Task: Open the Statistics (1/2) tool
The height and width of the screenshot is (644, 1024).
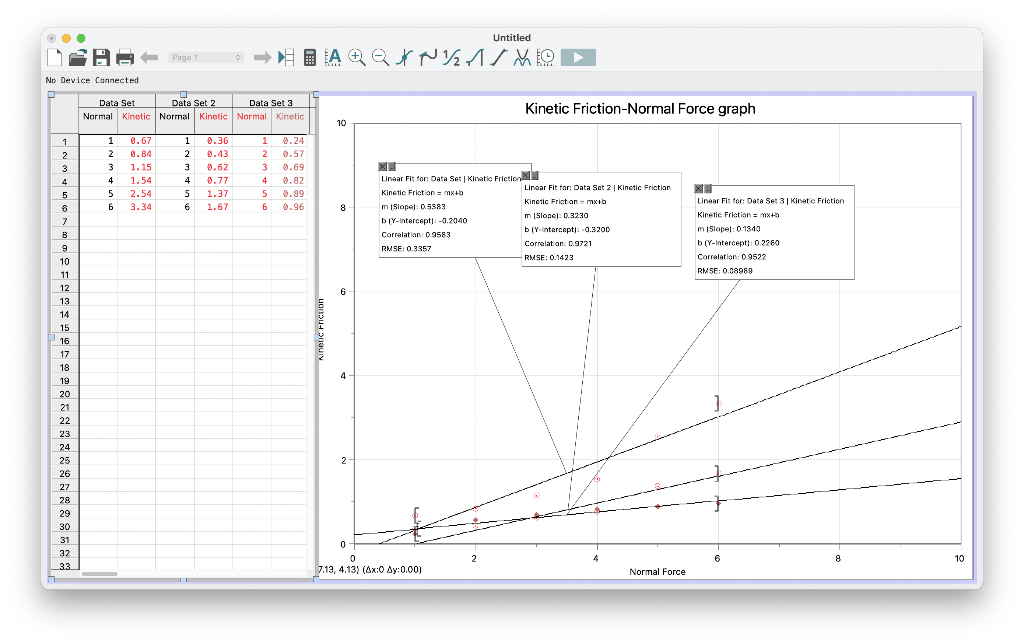Action: (451, 57)
